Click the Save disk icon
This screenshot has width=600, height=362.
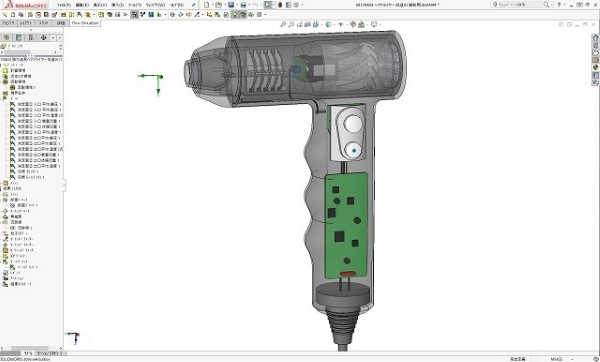point(231,5)
